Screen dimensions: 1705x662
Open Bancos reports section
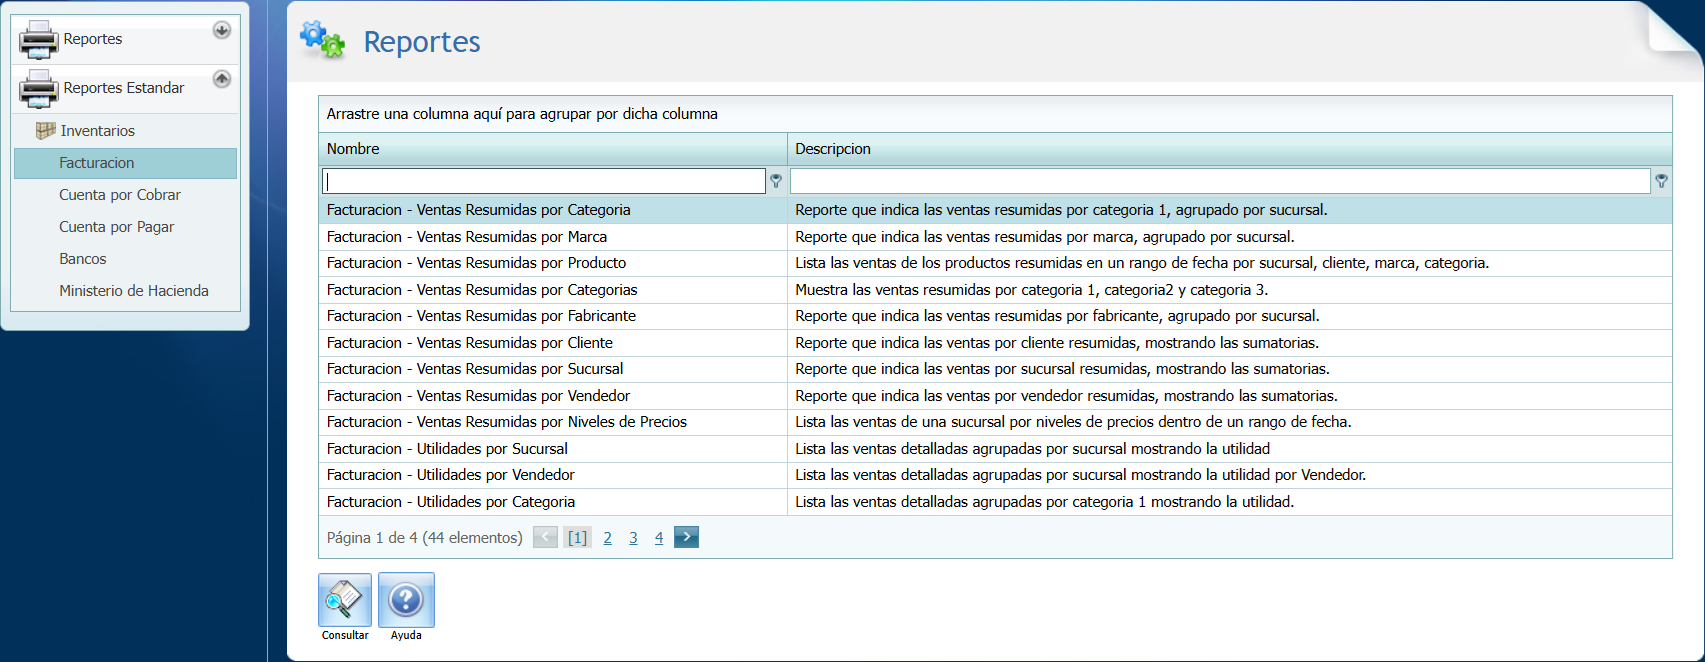82,259
